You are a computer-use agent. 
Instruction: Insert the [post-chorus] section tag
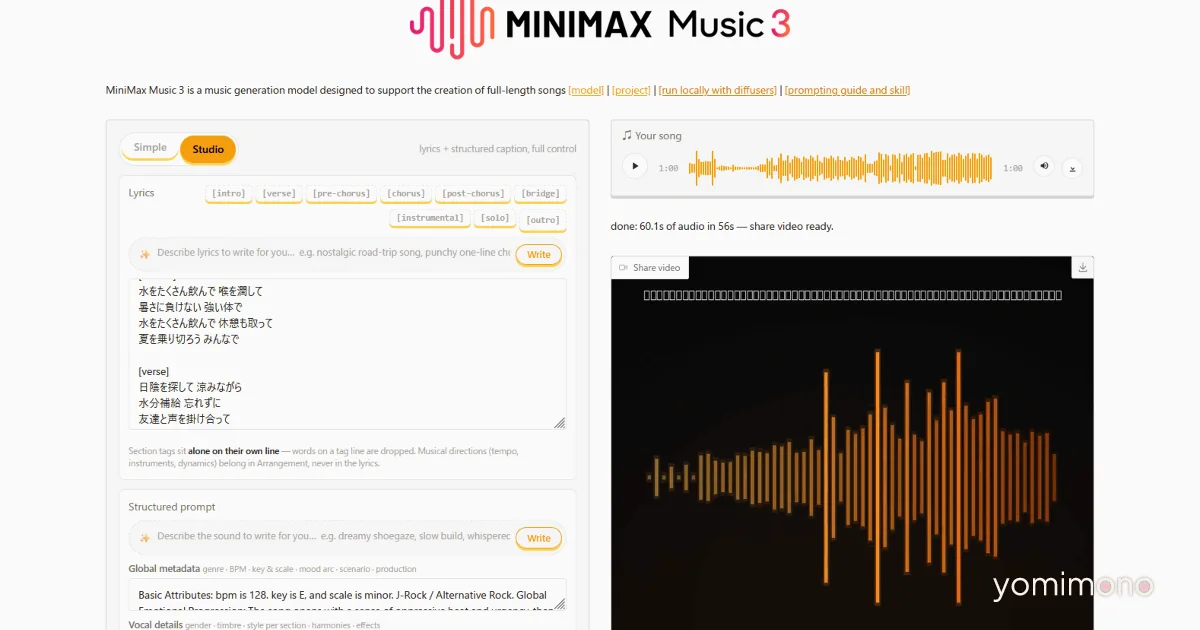tap(473, 193)
